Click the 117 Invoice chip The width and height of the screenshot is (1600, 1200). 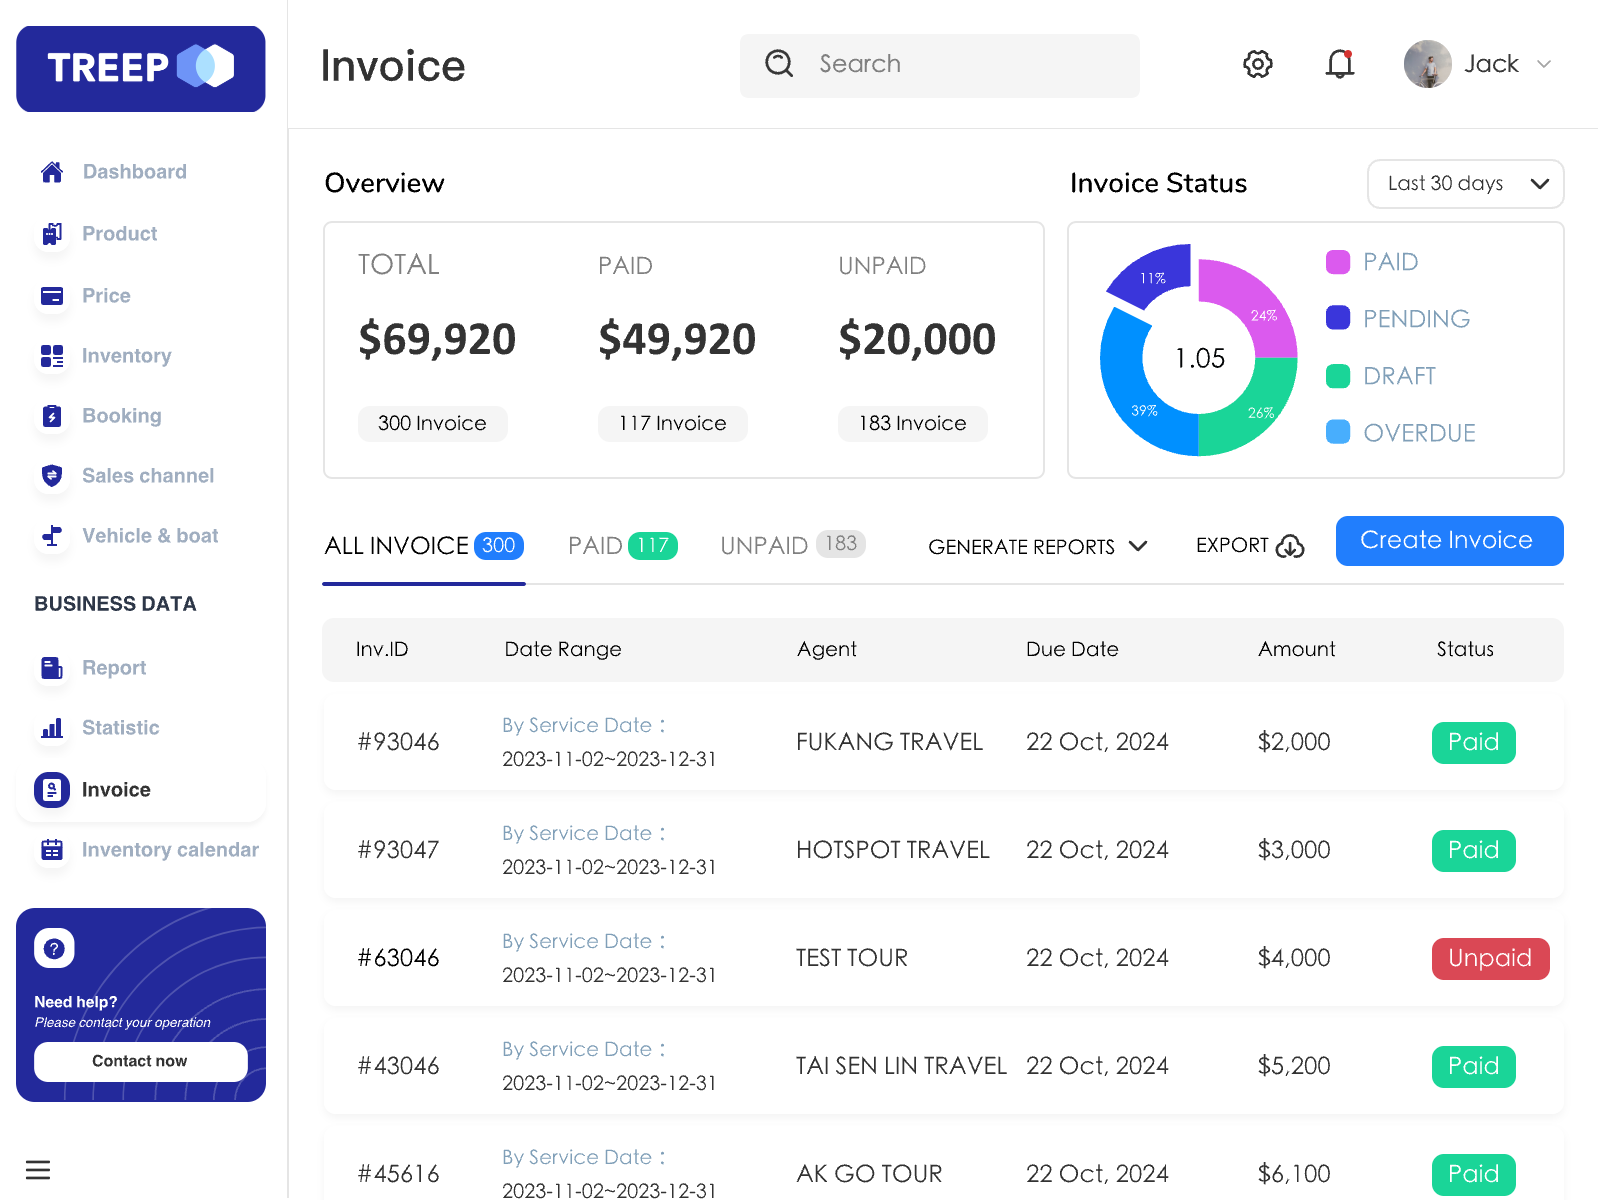672,424
